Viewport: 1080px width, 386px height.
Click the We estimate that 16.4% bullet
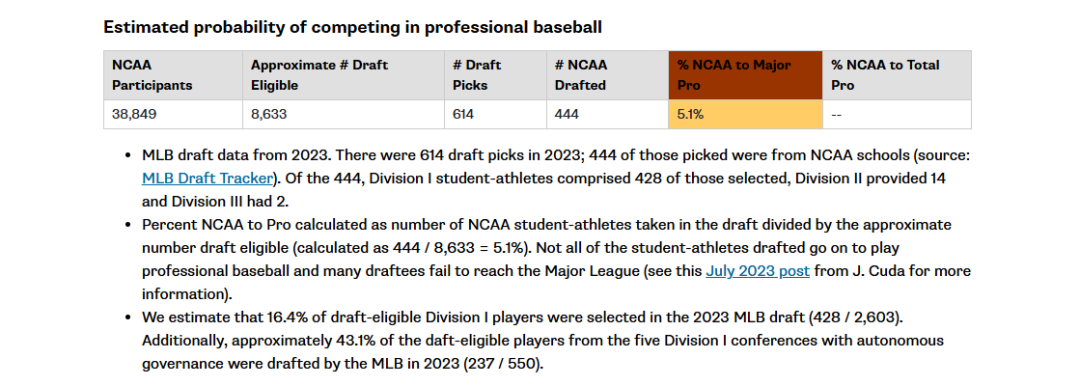(543, 341)
